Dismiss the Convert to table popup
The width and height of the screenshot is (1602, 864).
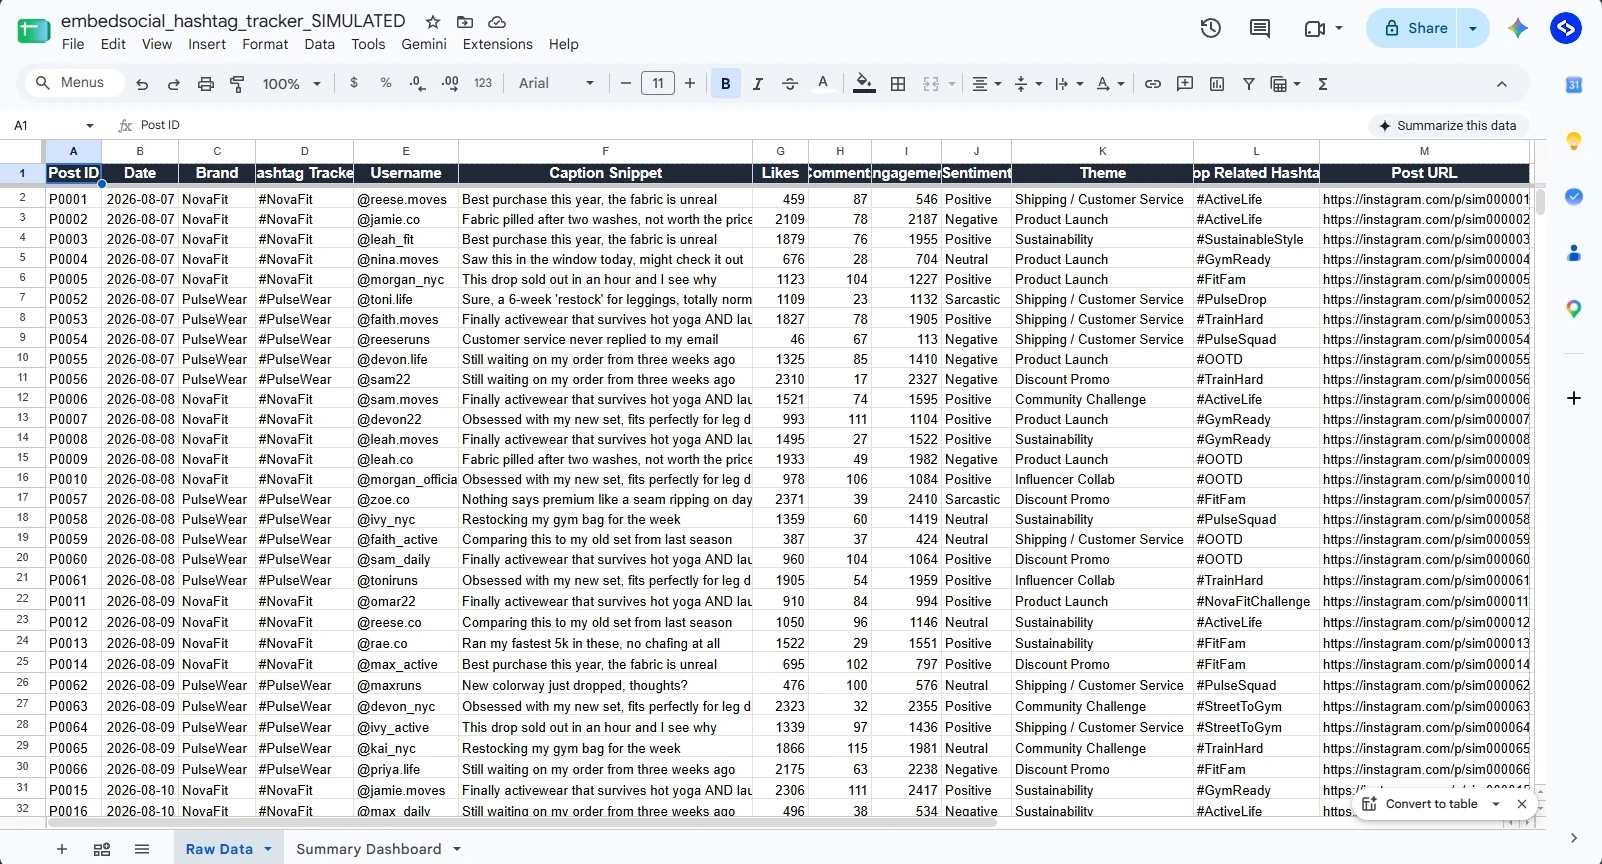[x=1522, y=804]
